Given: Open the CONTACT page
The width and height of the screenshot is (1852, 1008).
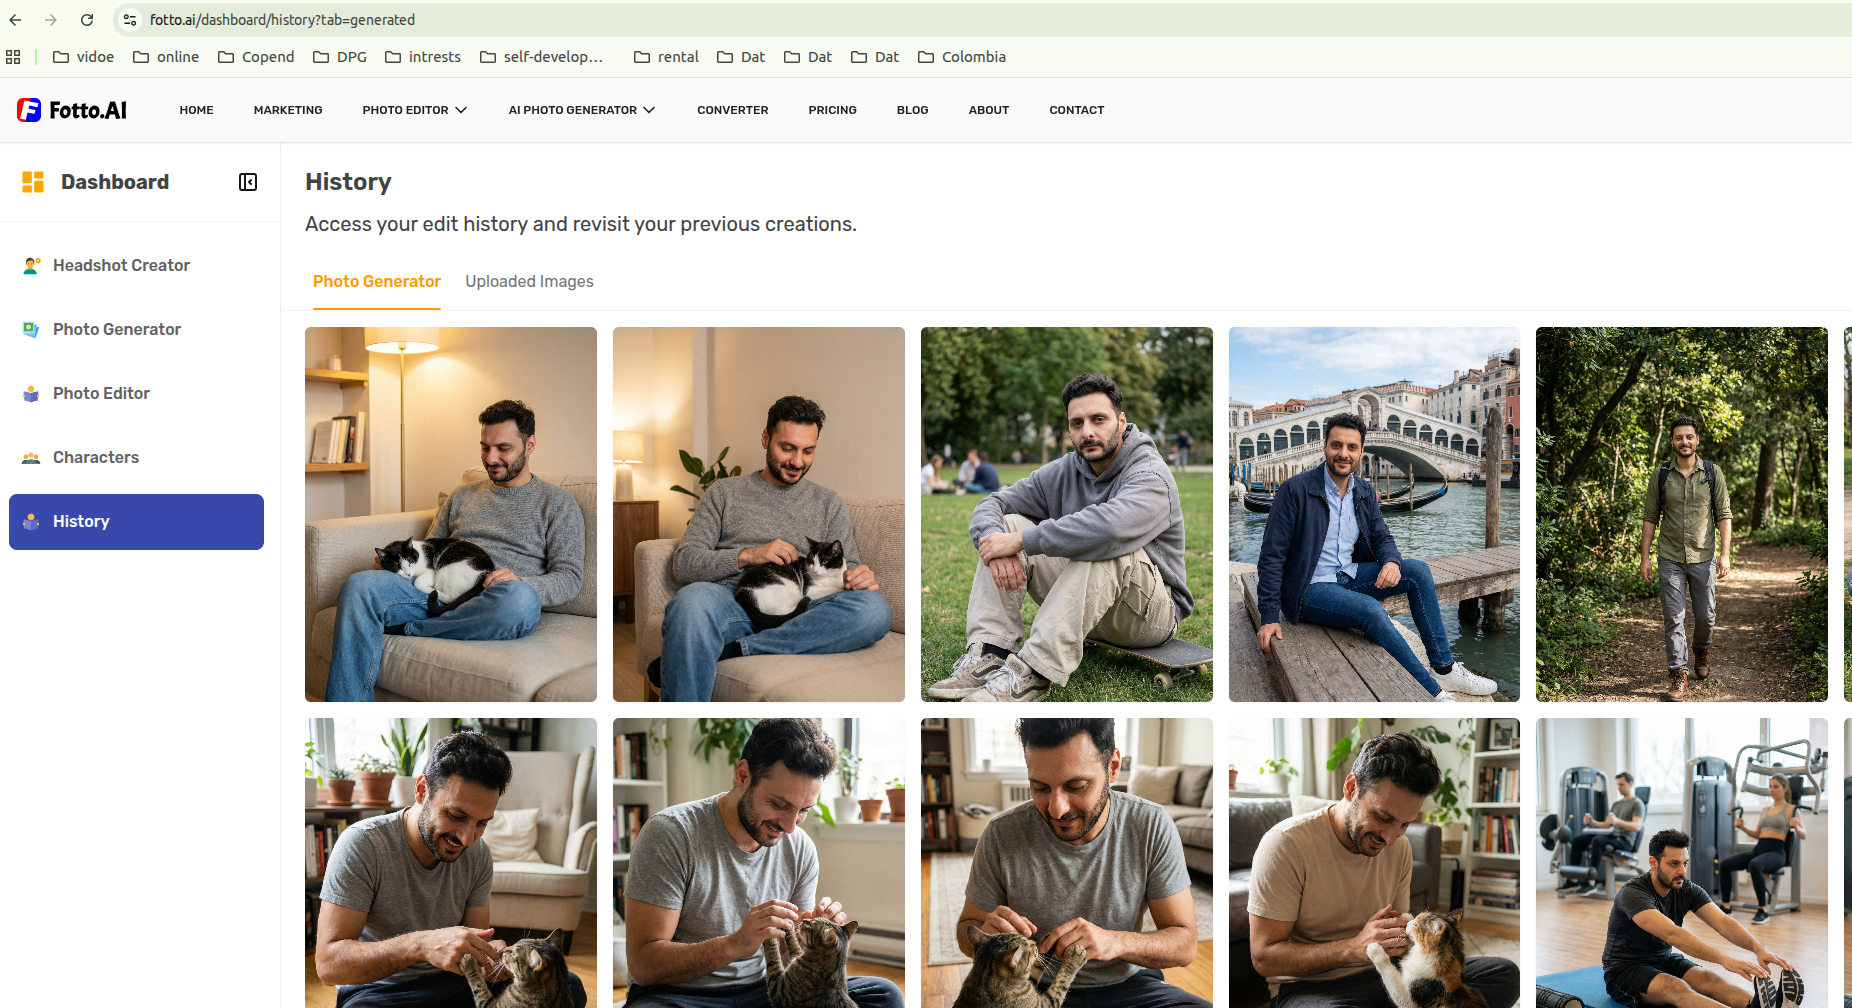Looking at the screenshot, I should (1076, 110).
